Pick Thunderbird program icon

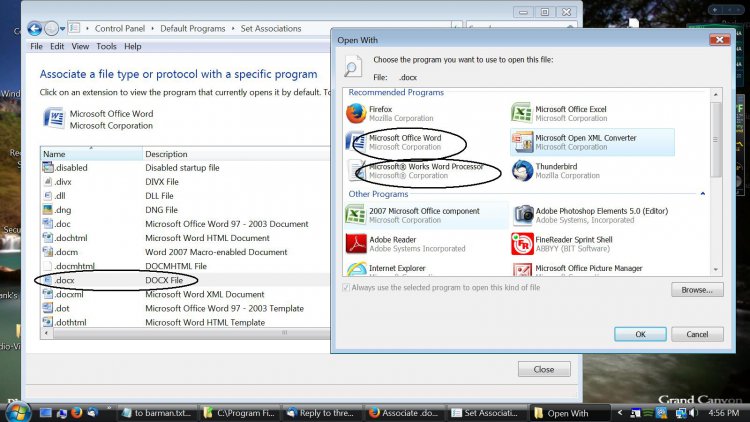point(522,171)
